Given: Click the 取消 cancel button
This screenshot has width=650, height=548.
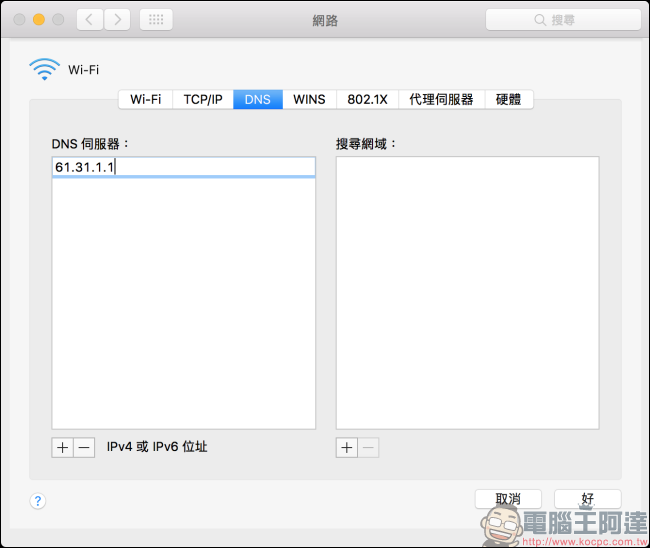Looking at the screenshot, I should click(x=508, y=499).
